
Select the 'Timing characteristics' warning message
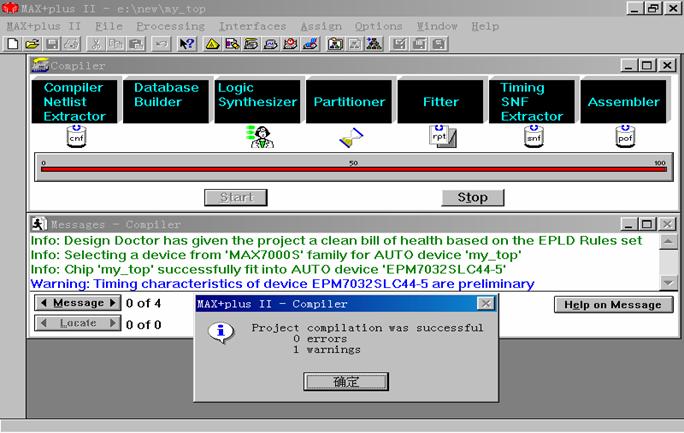(282, 283)
